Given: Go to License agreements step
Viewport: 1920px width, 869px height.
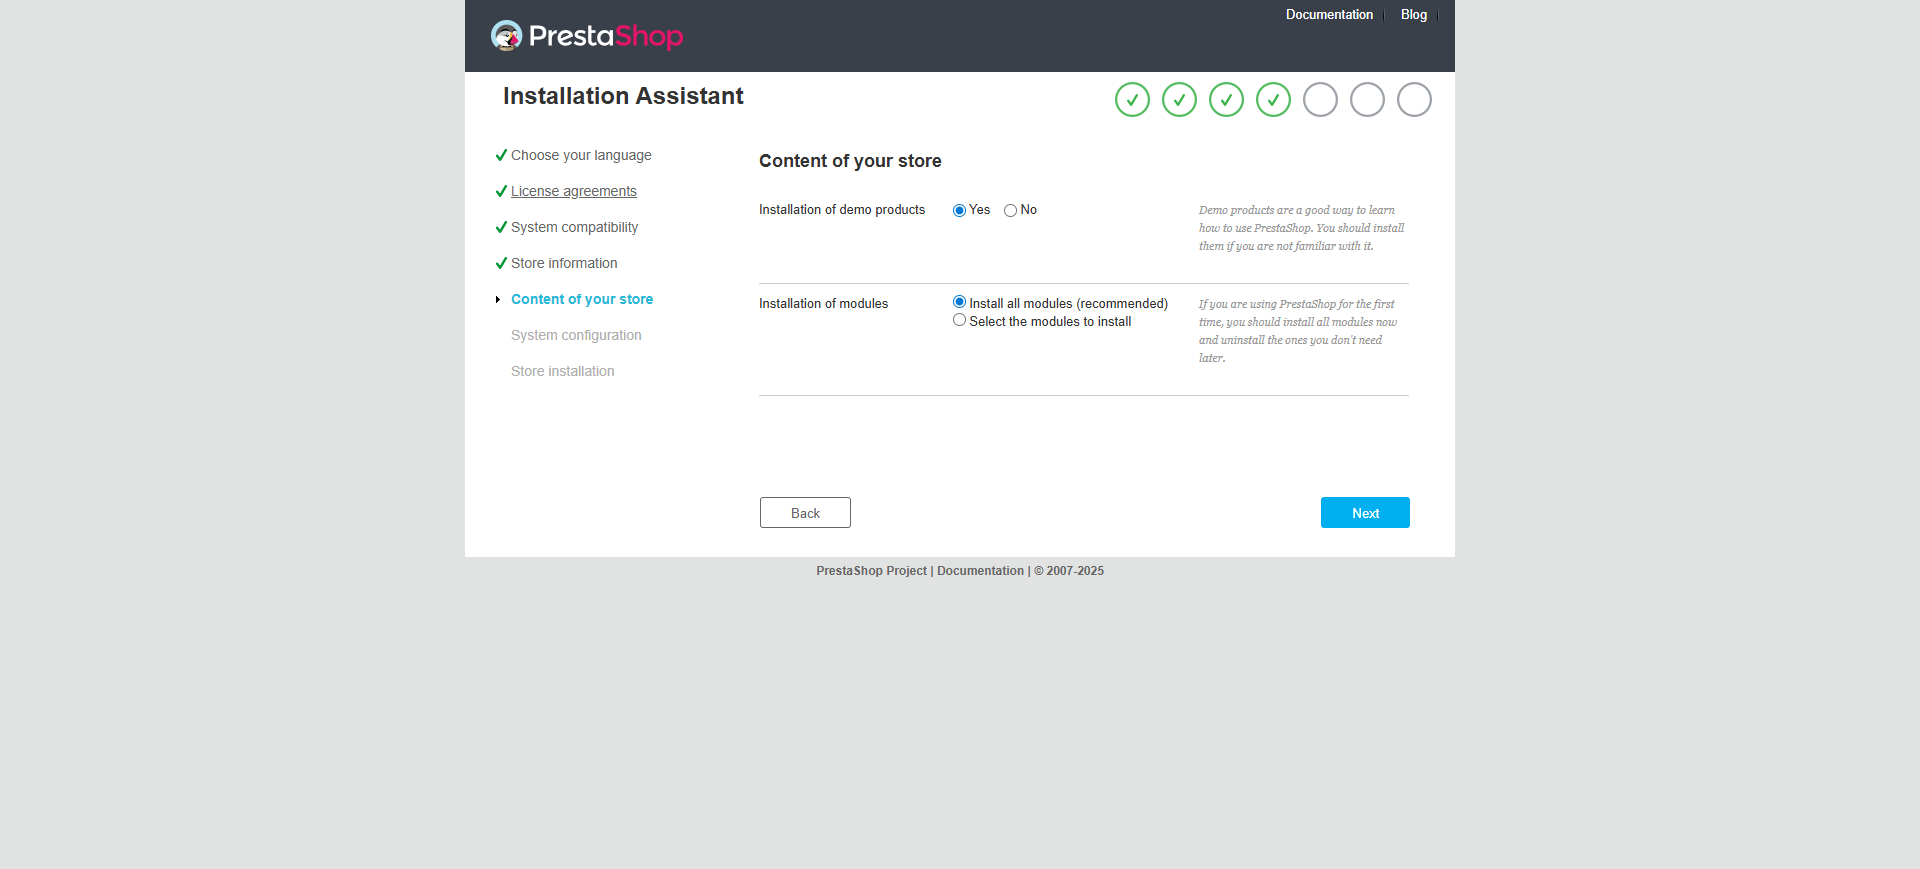Looking at the screenshot, I should tap(573, 191).
